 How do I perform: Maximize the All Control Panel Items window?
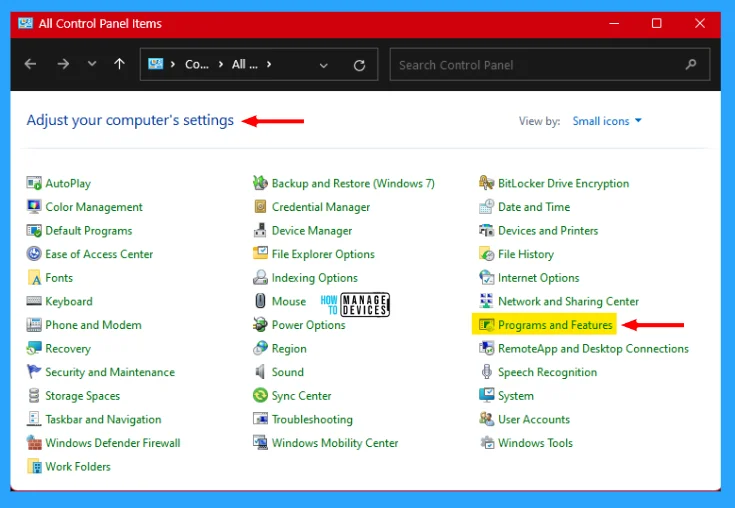click(656, 23)
